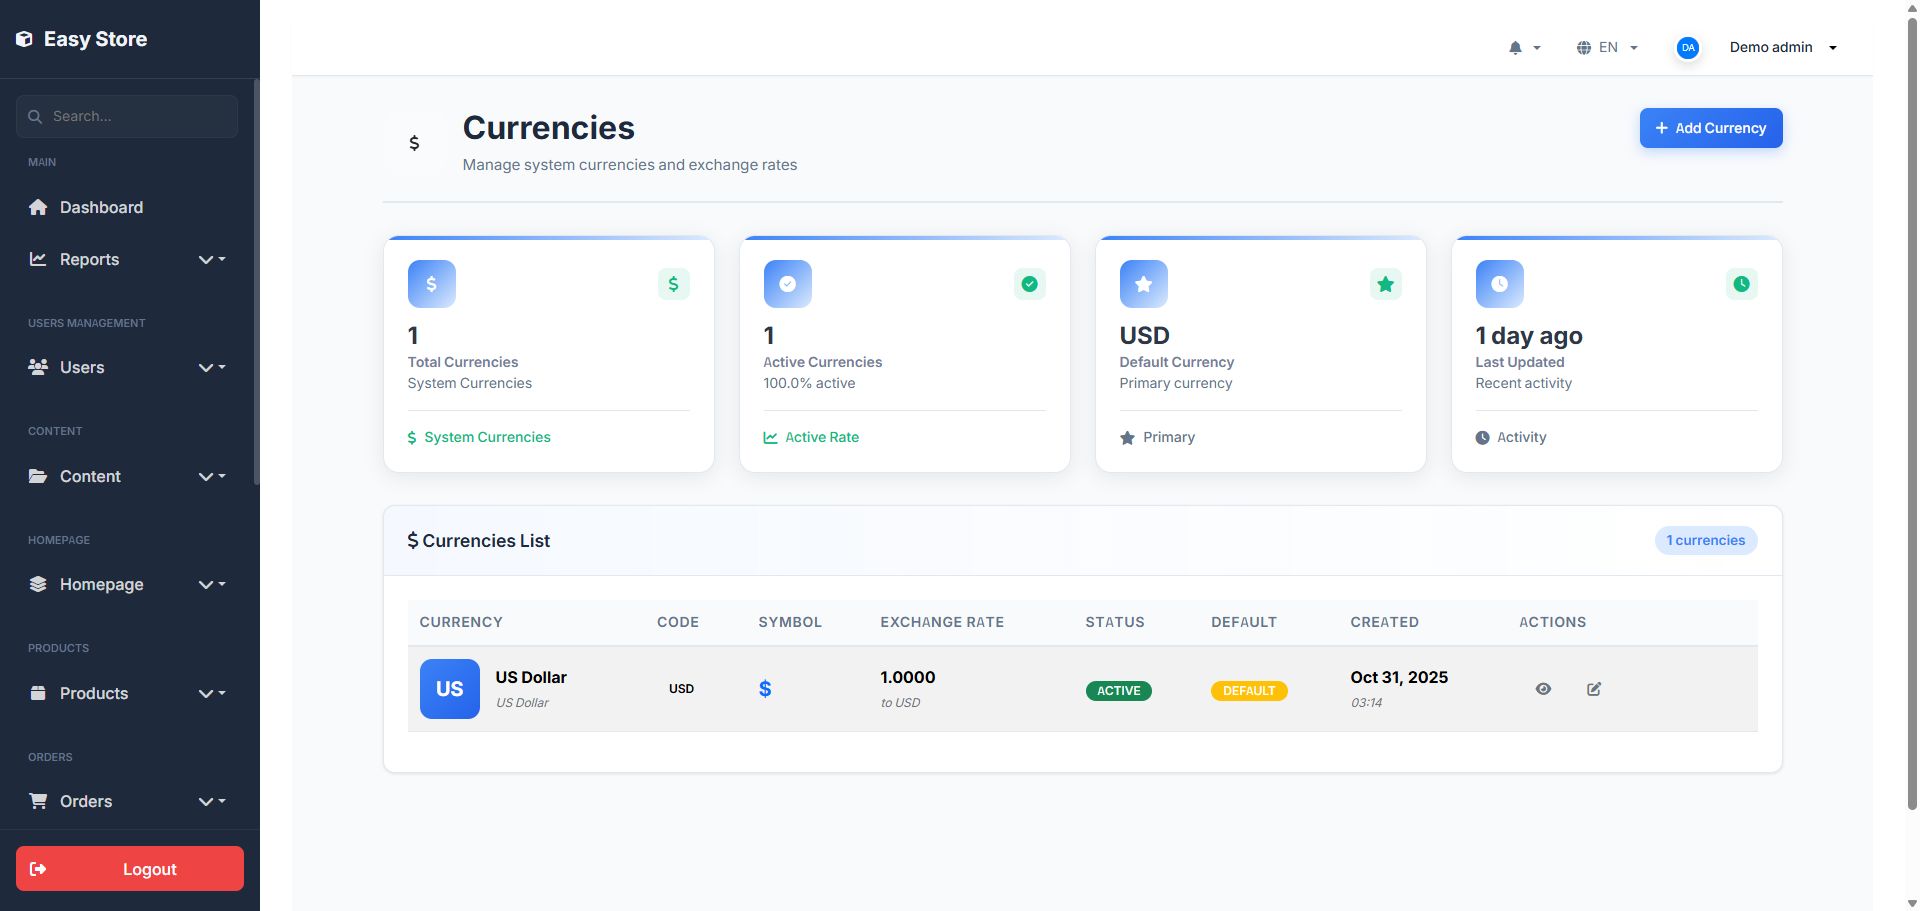Click the Products box icon

pyautogui.click(x=38, y=693)
